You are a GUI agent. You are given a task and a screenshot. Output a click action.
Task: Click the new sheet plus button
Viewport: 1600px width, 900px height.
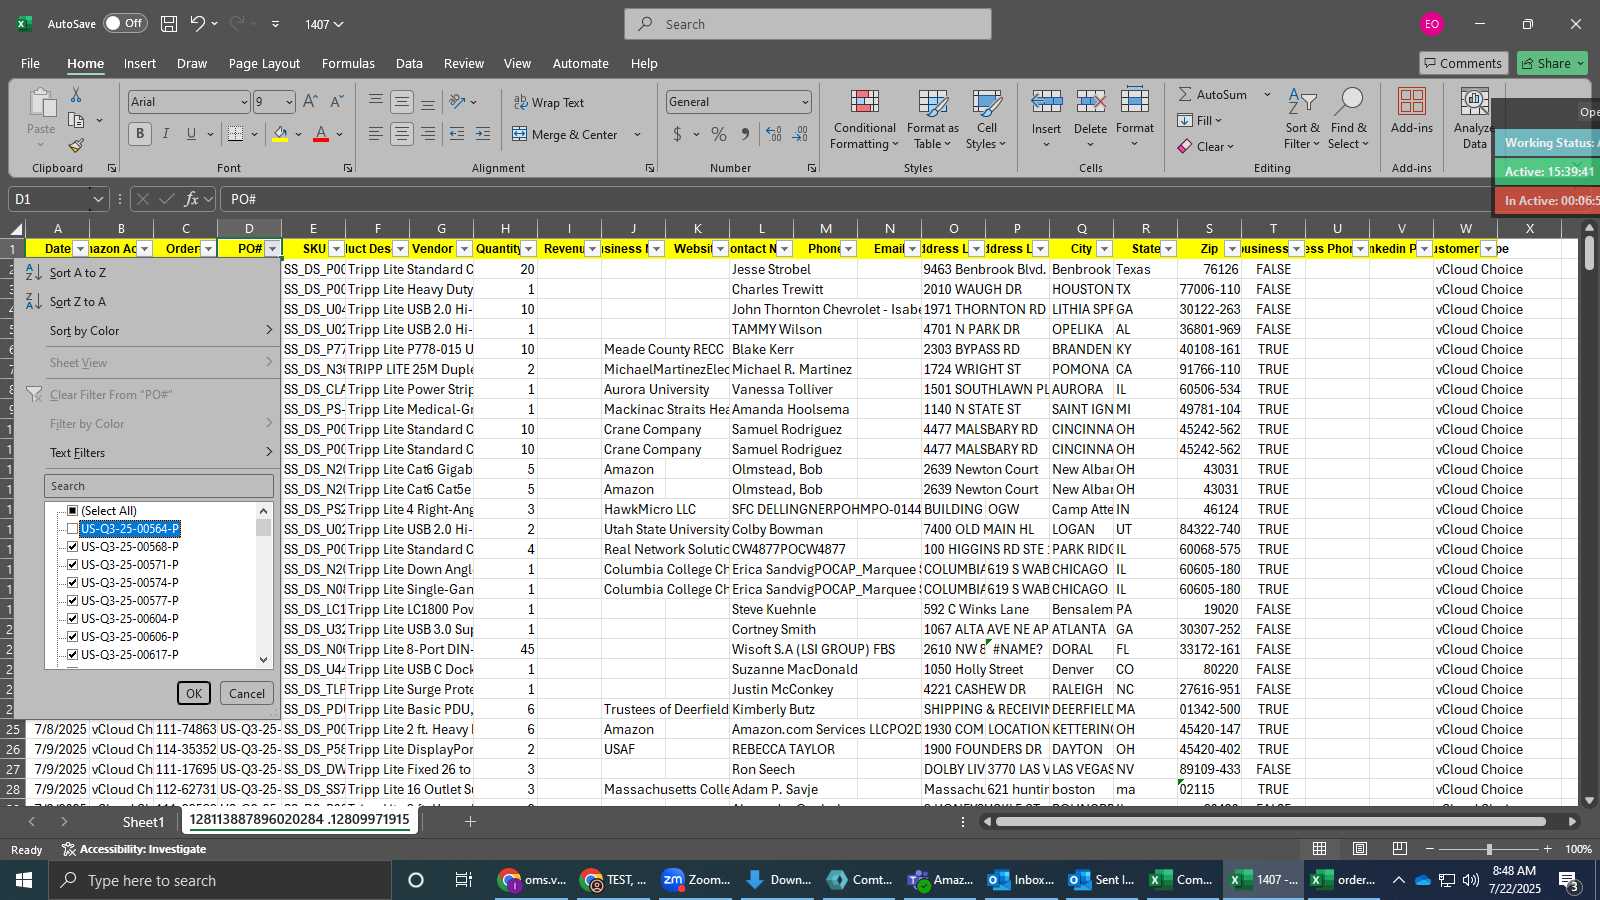(x=470, y=821)
